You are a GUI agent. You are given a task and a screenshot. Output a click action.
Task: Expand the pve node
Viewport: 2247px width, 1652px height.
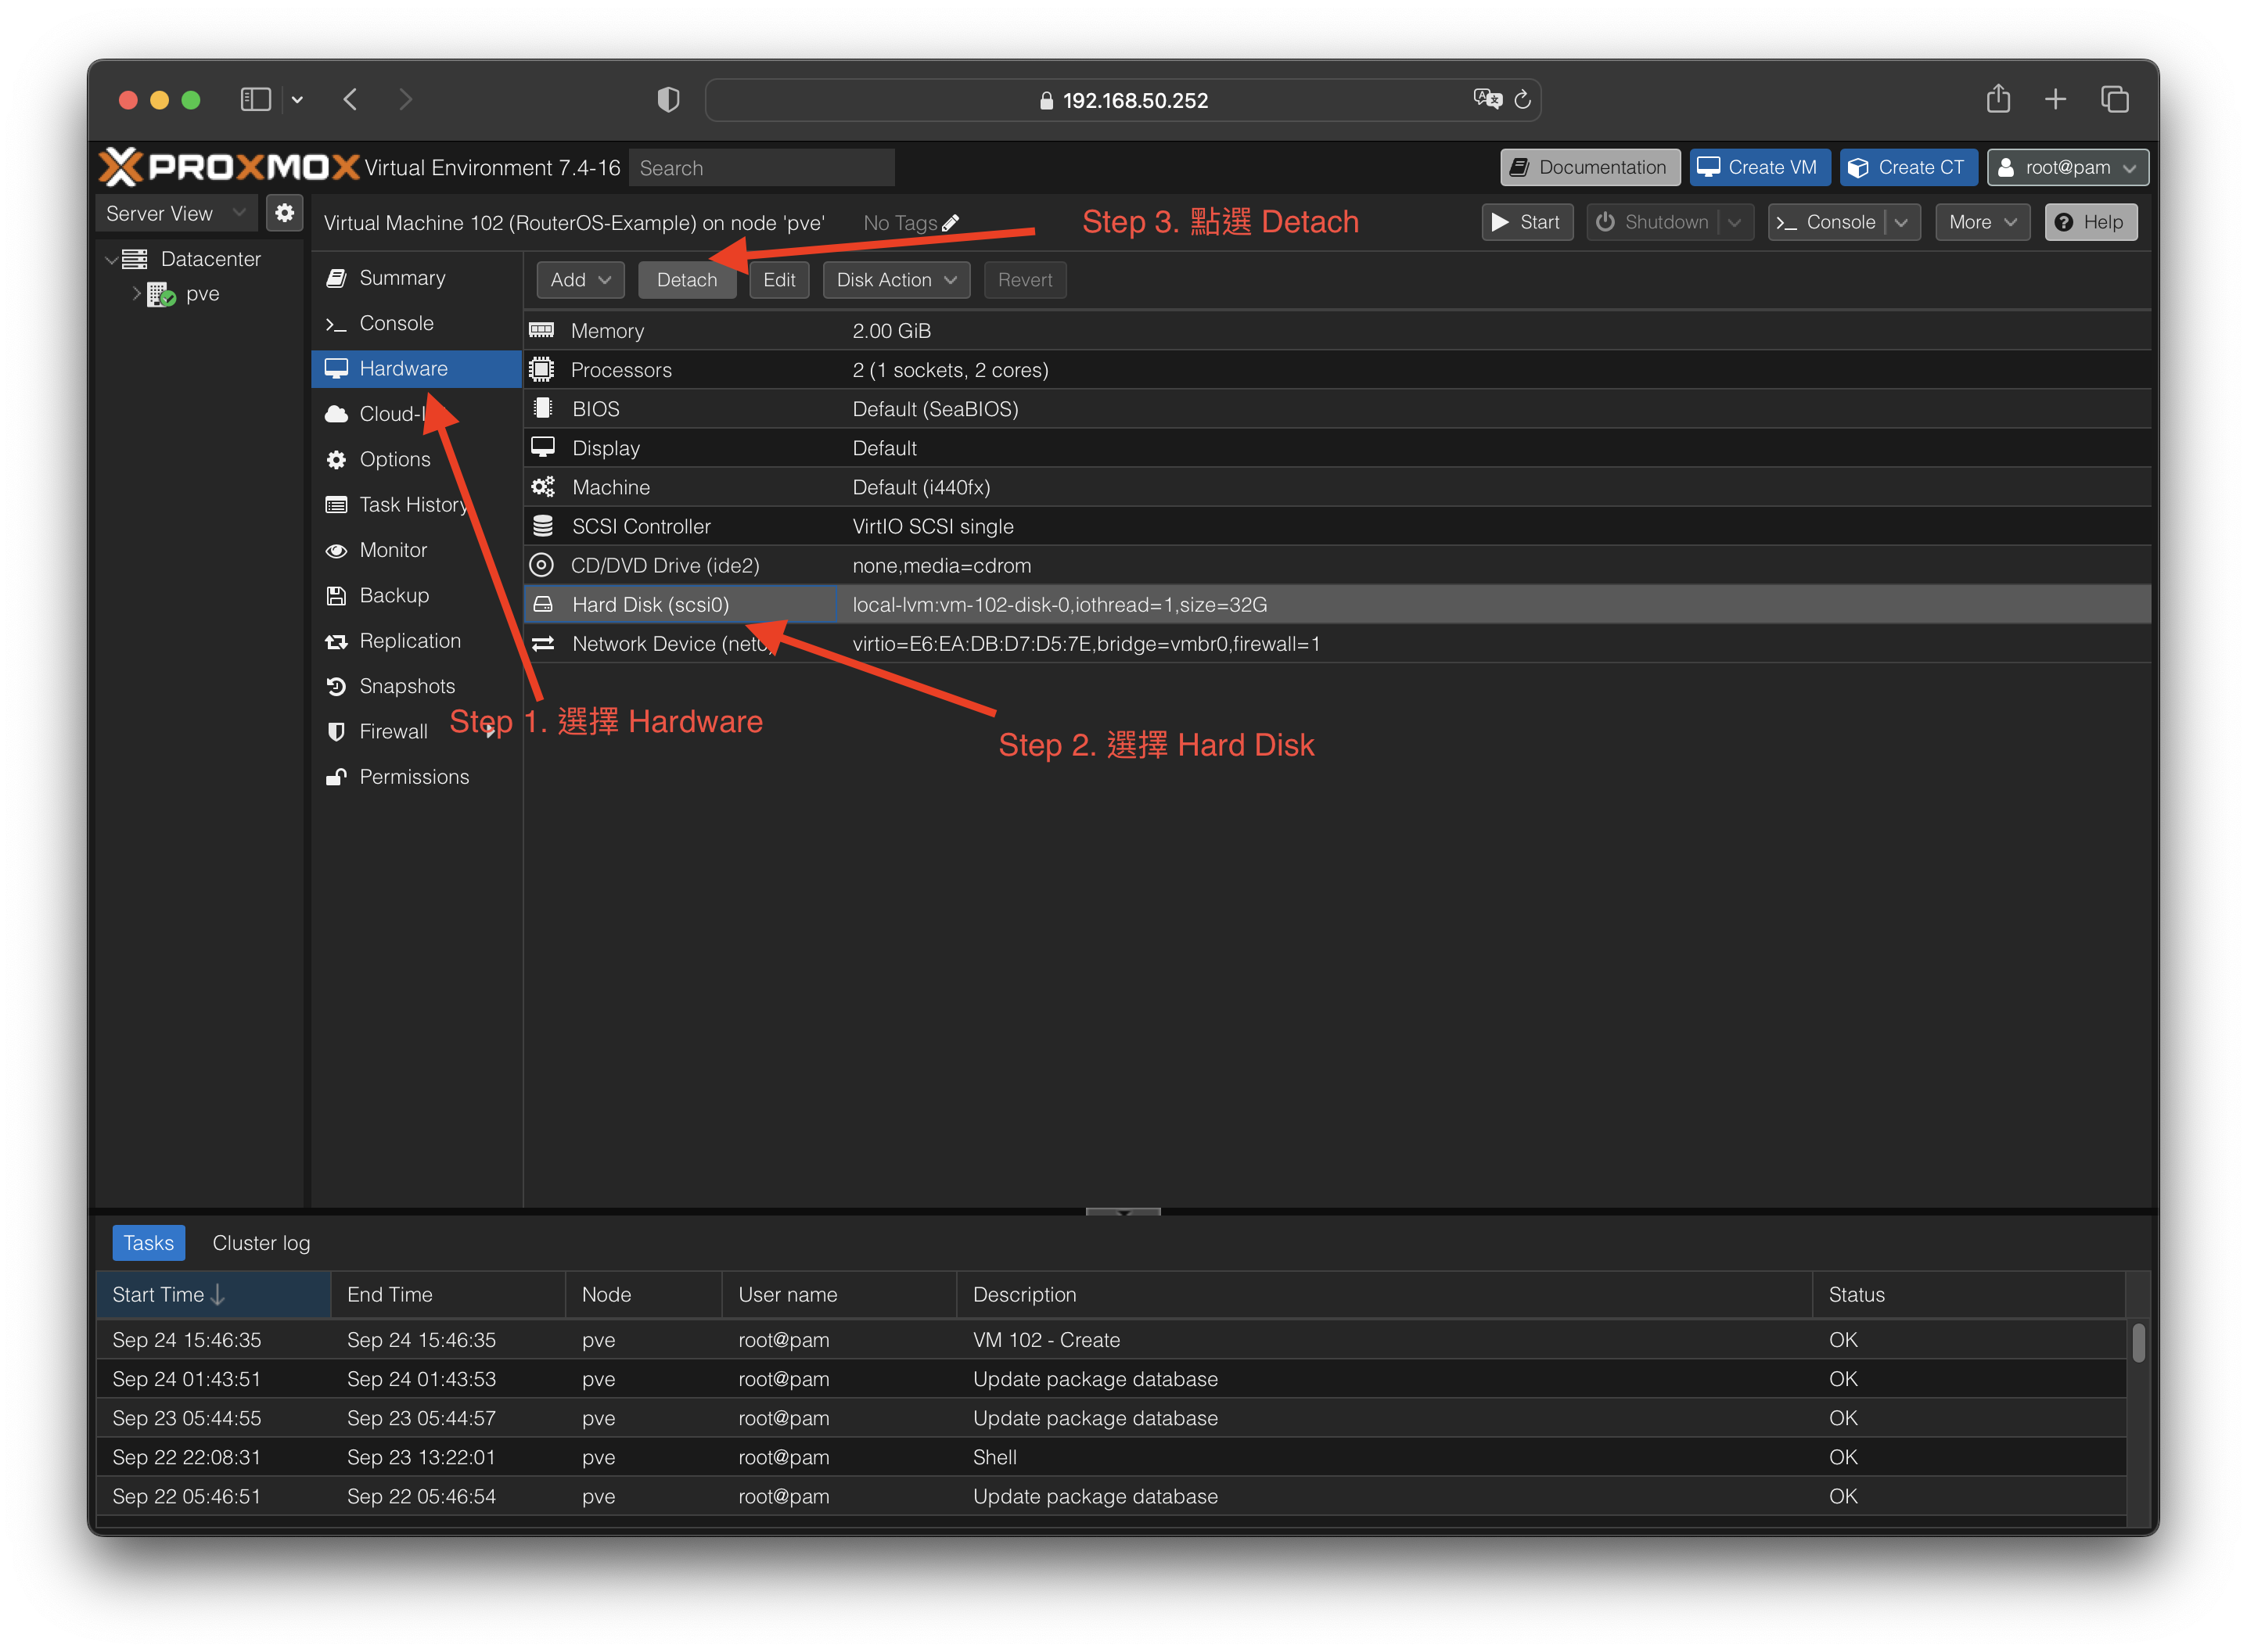click(x=137, y=294)
